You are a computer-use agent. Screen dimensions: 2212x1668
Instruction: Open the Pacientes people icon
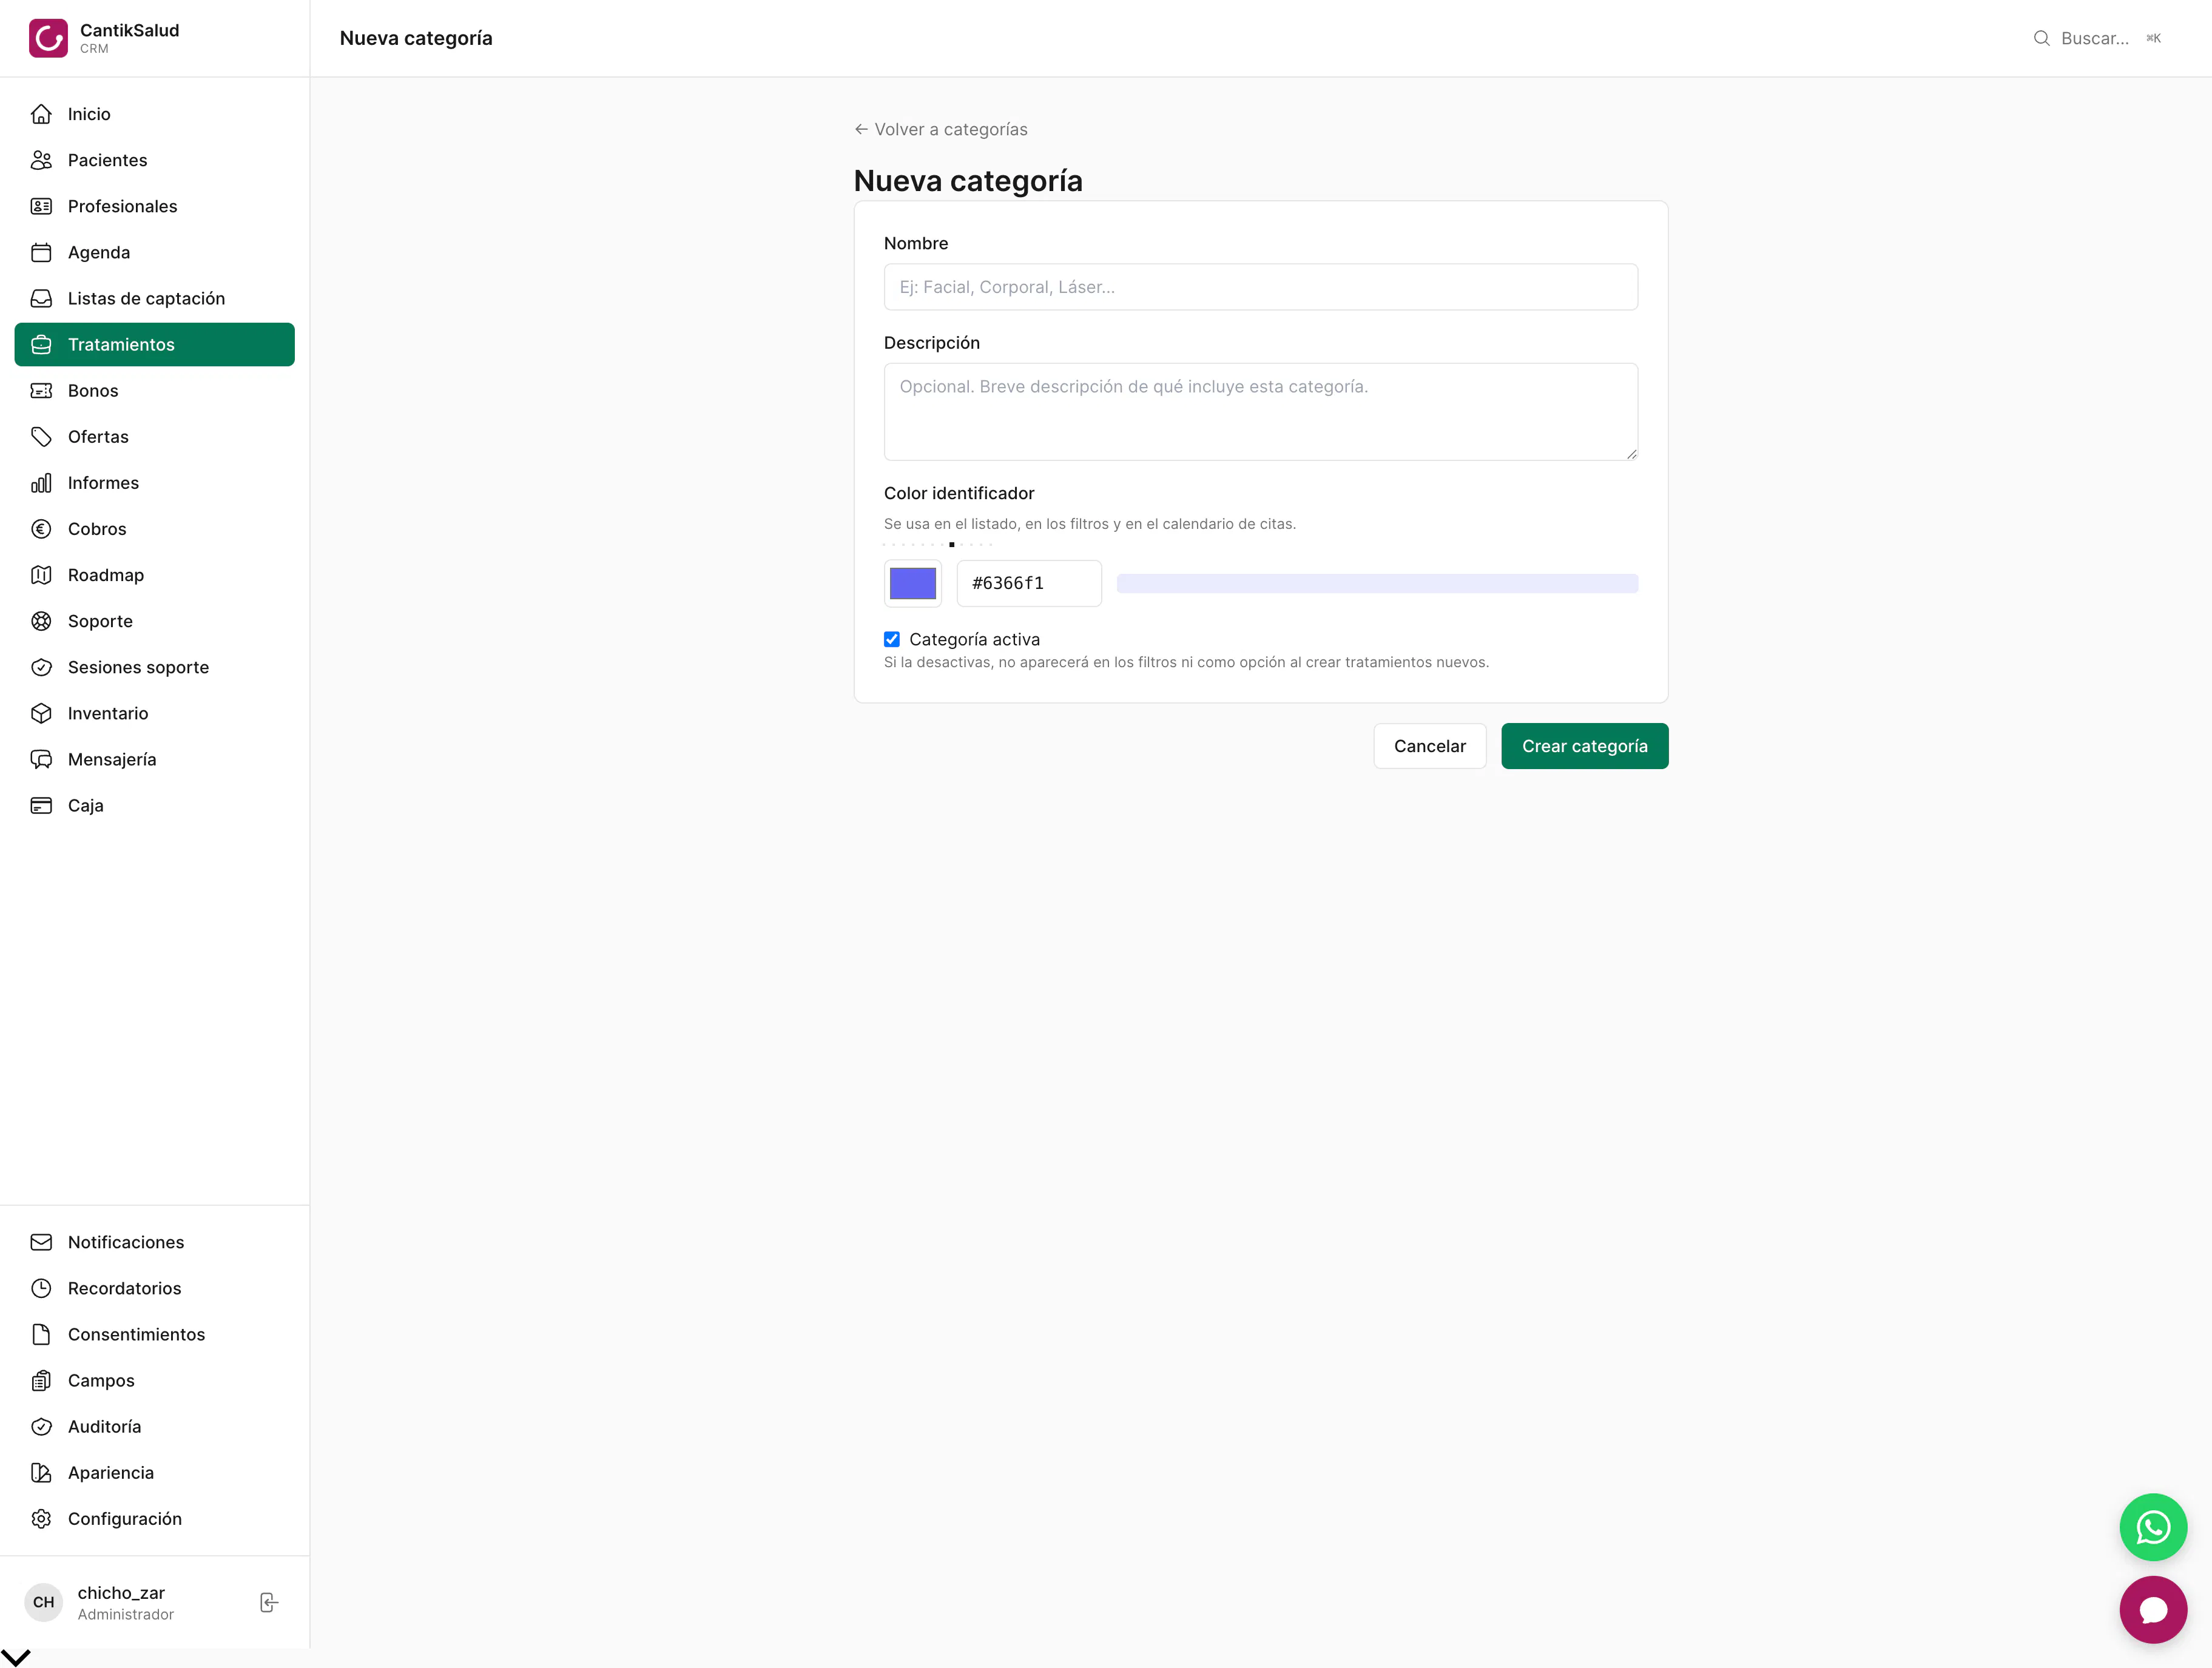pos(41,160)
